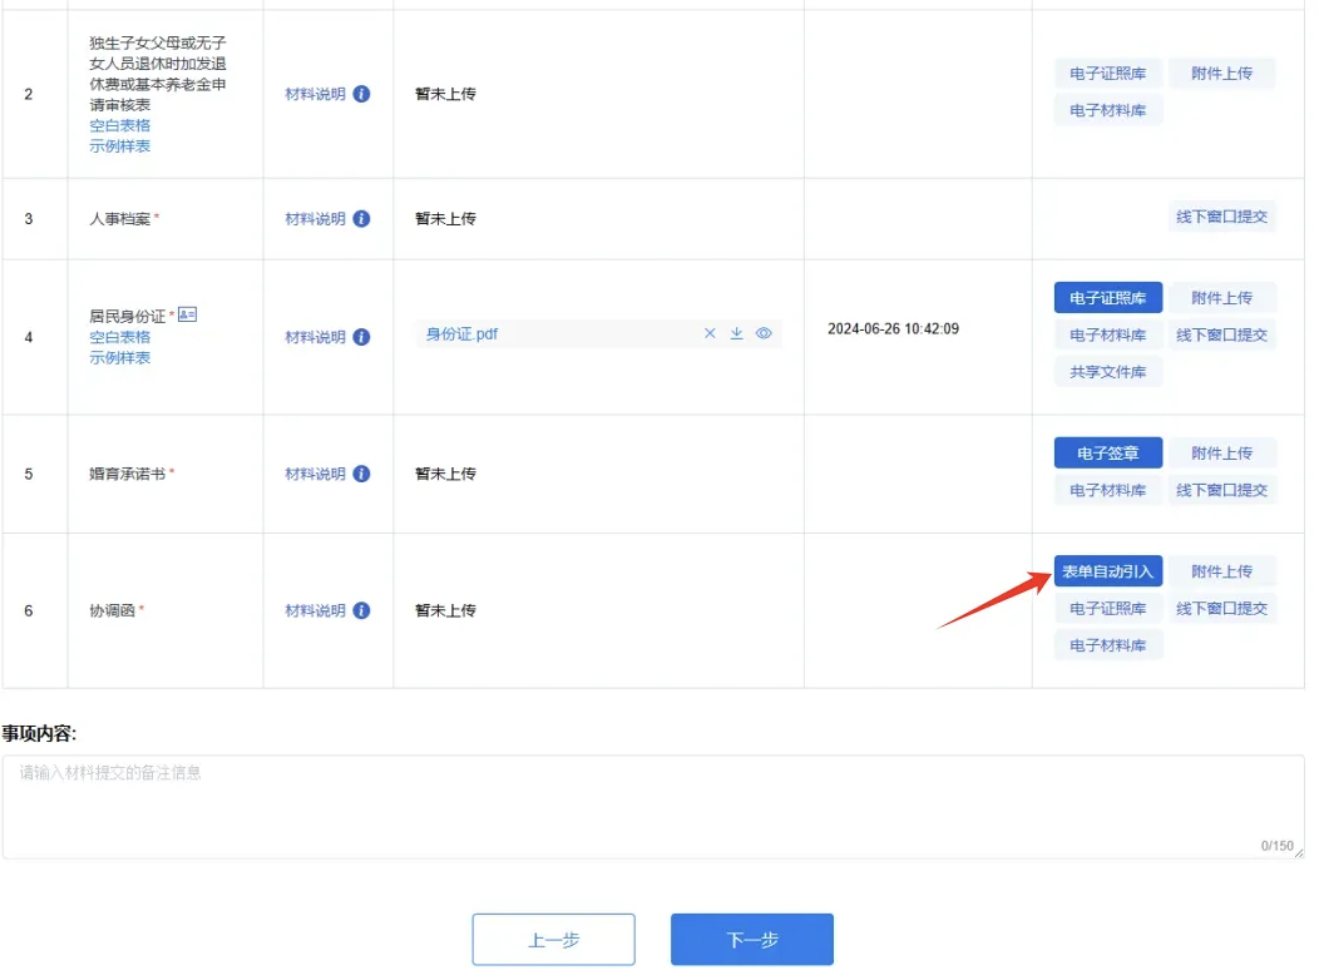
Task: Go to 下一步
Action: click(x=752, y=939)
